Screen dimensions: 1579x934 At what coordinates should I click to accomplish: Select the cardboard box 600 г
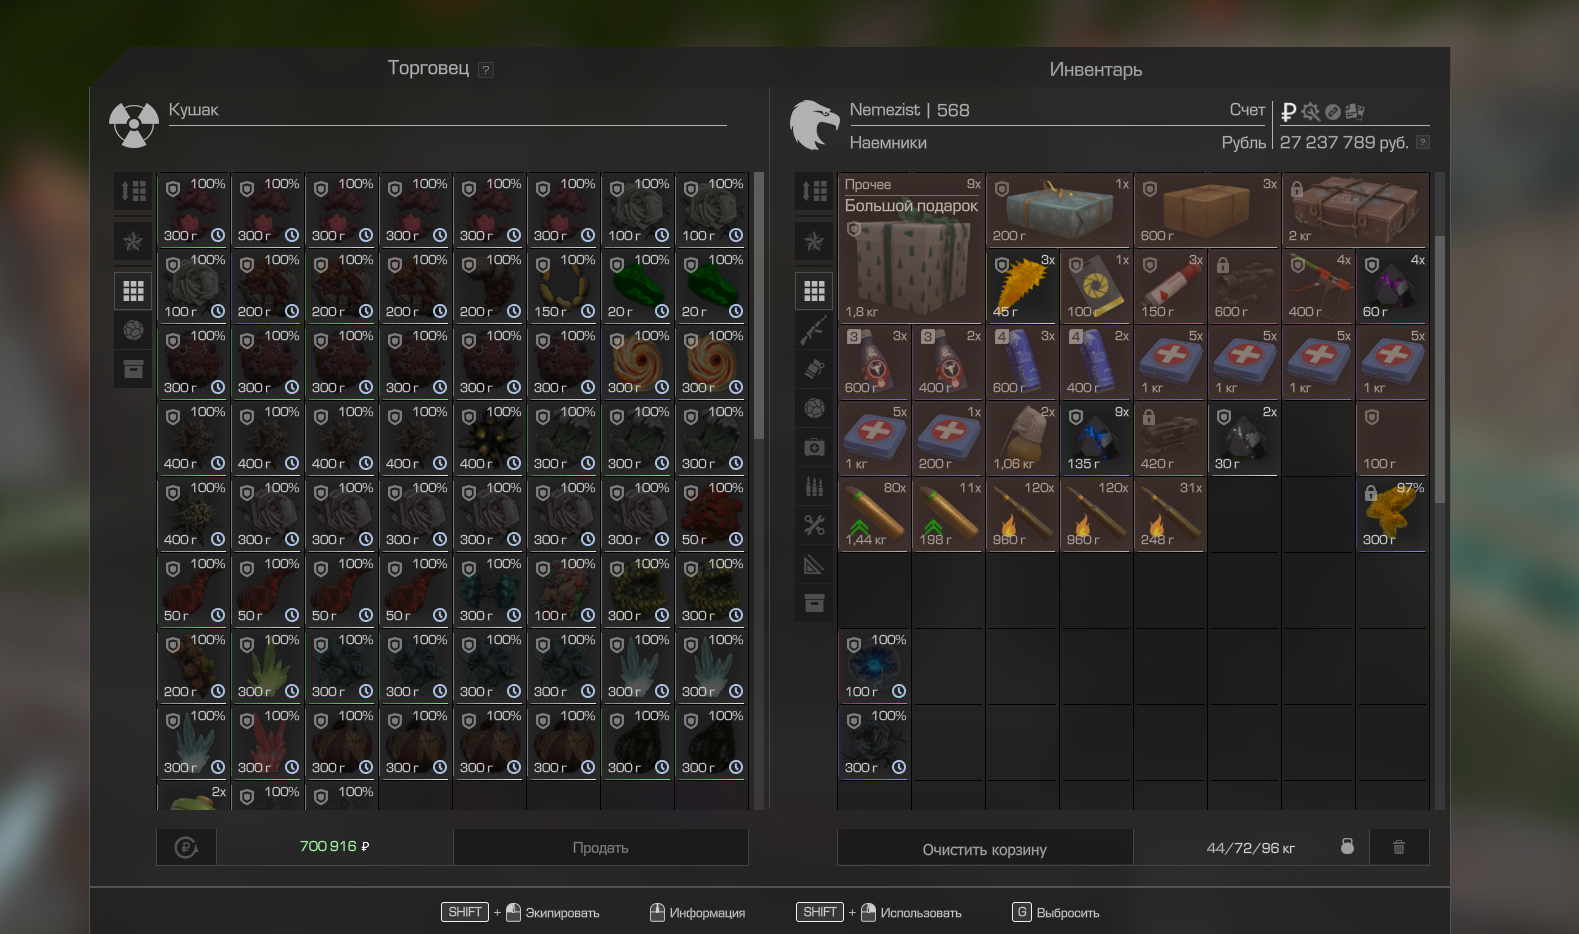click(1208, 210)
